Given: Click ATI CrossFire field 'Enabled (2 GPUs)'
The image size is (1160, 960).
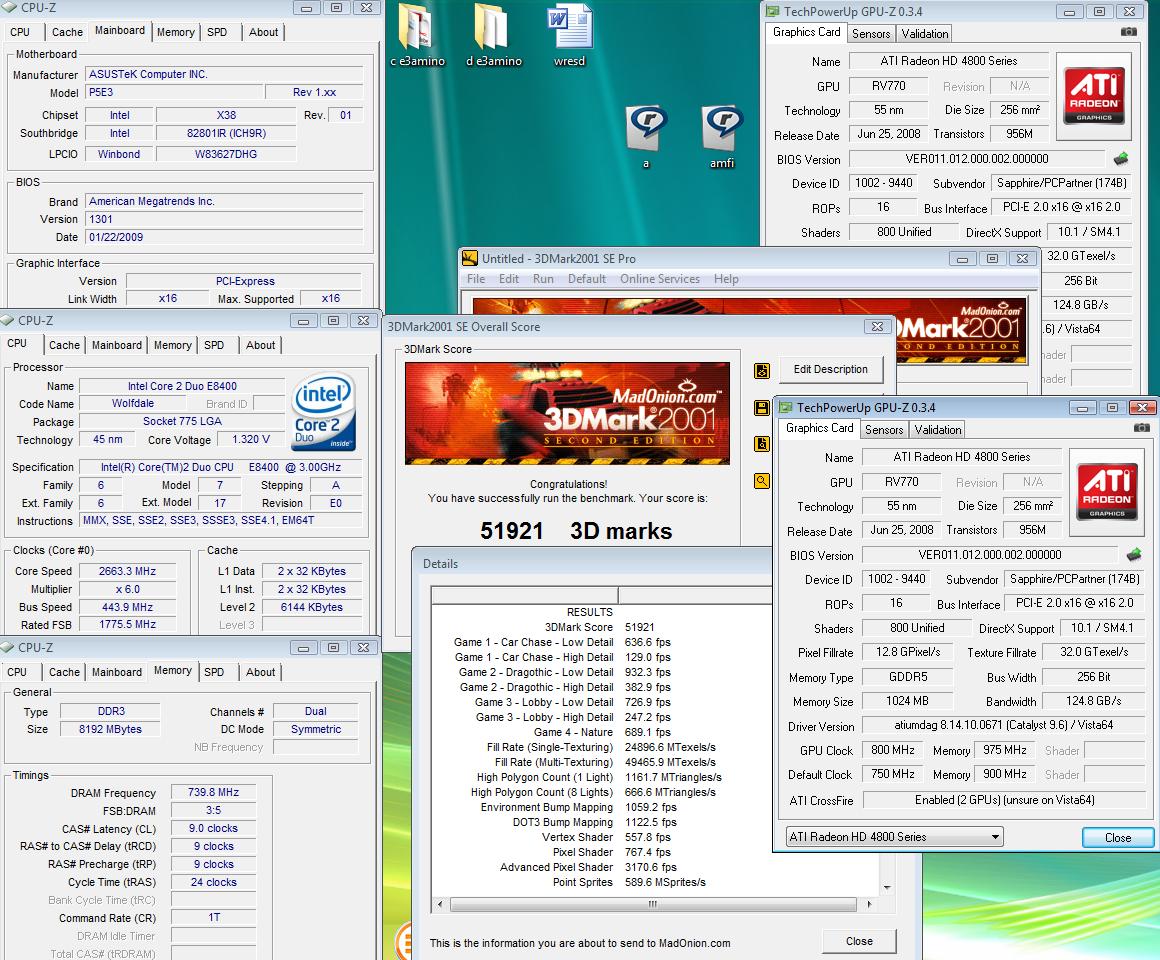Looking at the screenshot, I should click(1004, 800).
